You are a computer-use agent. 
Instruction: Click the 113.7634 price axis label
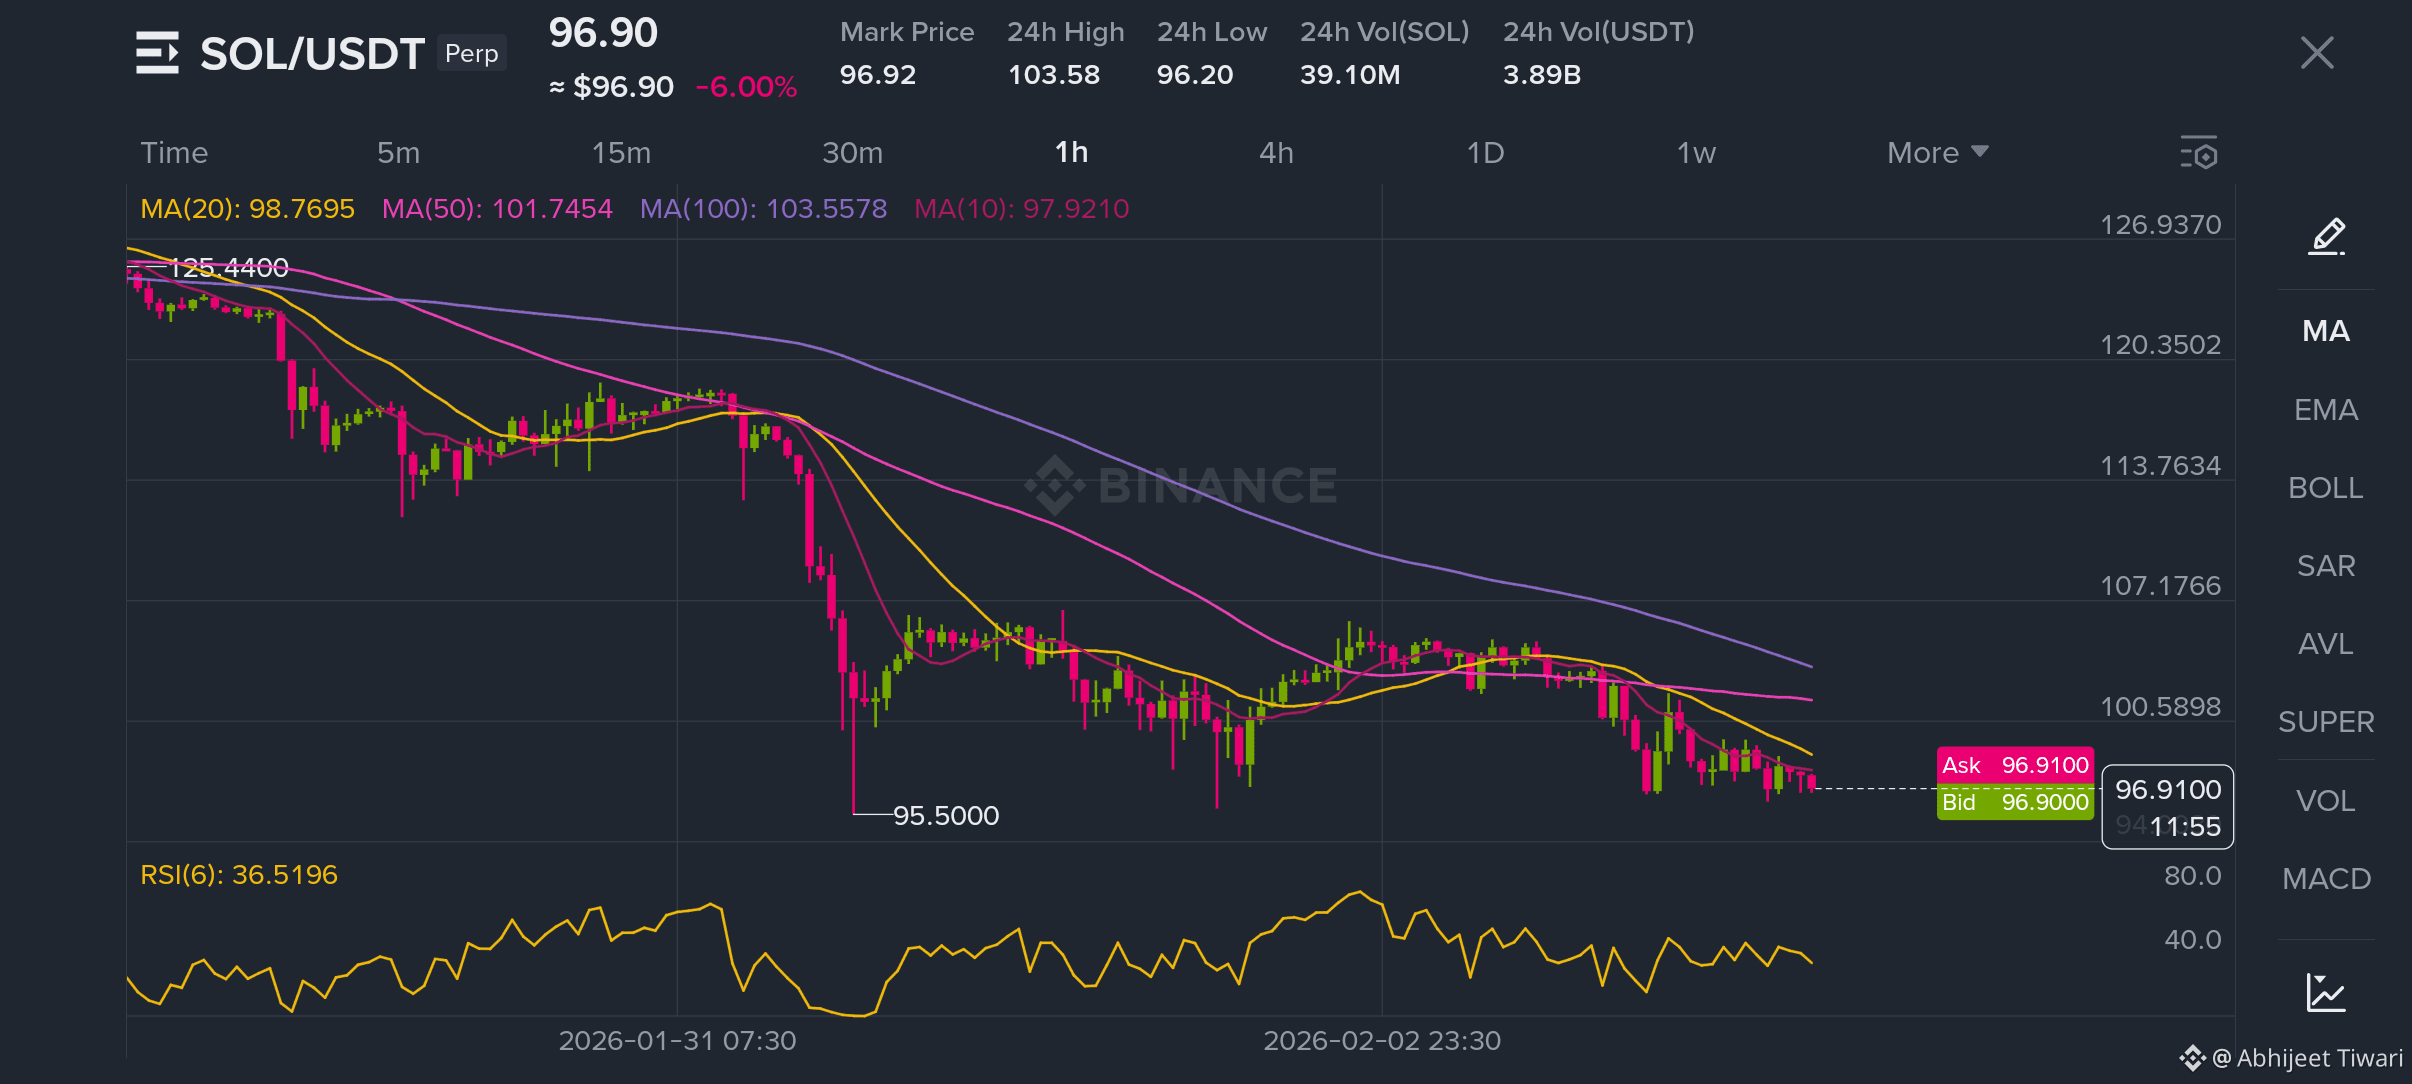tap(2160, 466)
